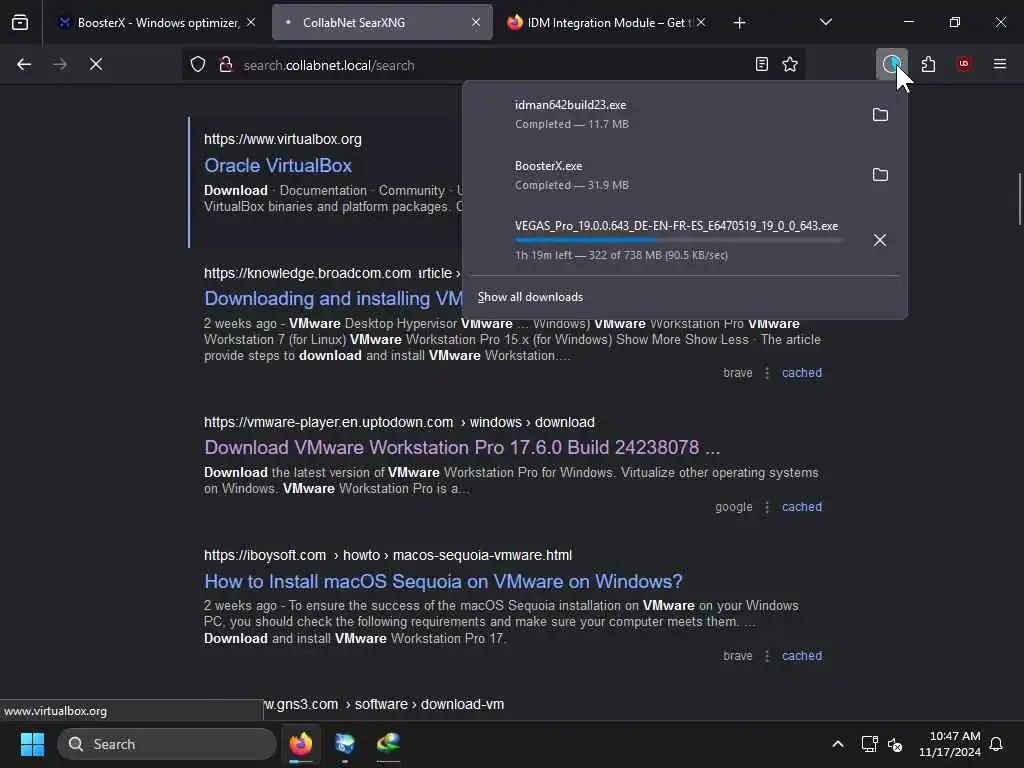The height and width of the screenshot is (768, 1024).
Task: Open options menu beside google result
Action: [767, 507]
